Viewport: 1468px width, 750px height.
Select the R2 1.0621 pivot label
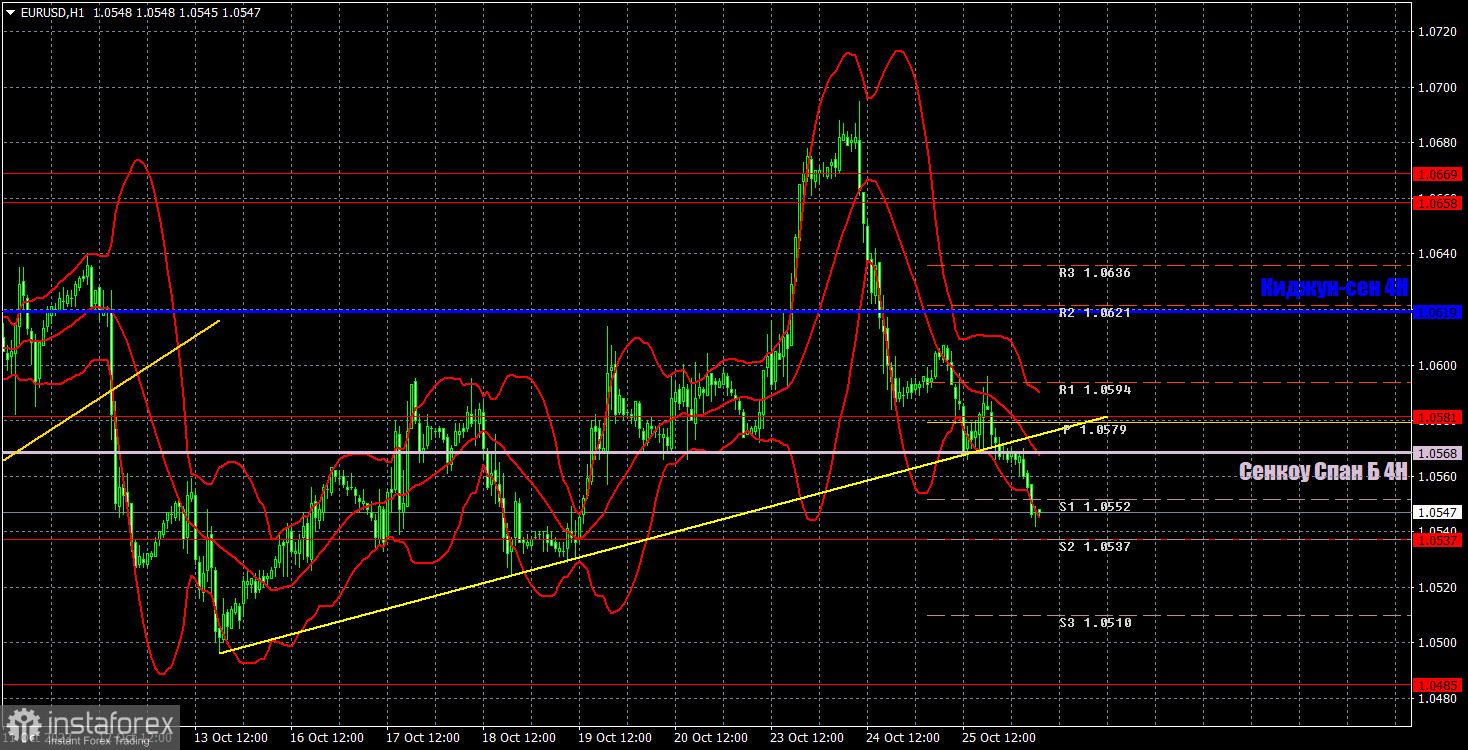click(1095, 313)
